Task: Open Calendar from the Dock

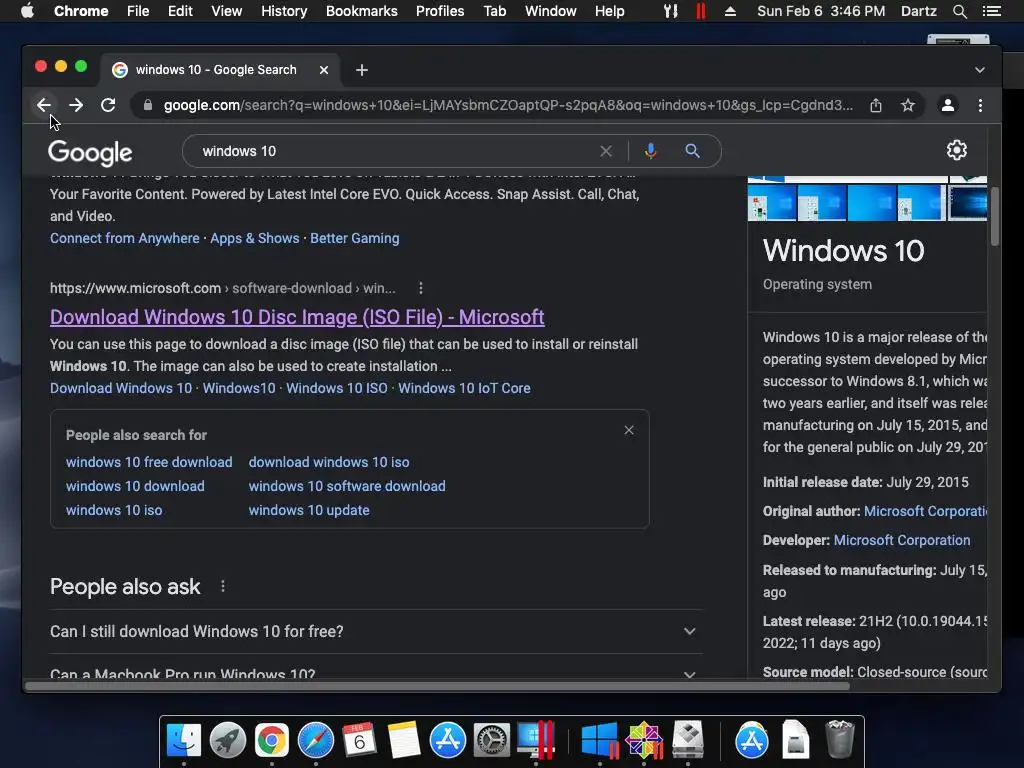Action: (x=359, y=741)
